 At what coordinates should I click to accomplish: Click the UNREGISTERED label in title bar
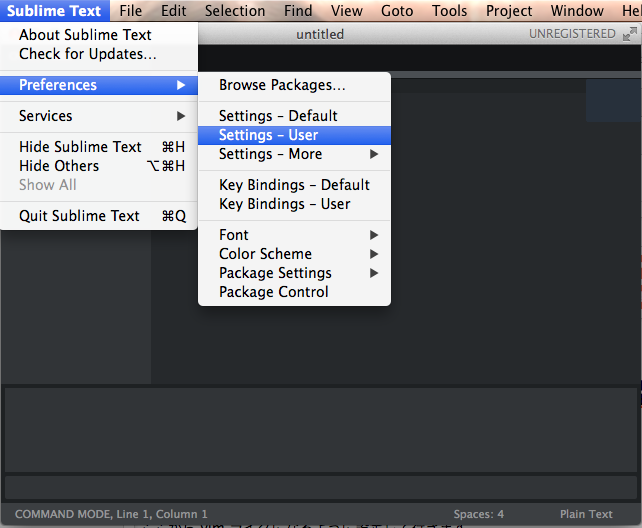[x=572, y=34]
